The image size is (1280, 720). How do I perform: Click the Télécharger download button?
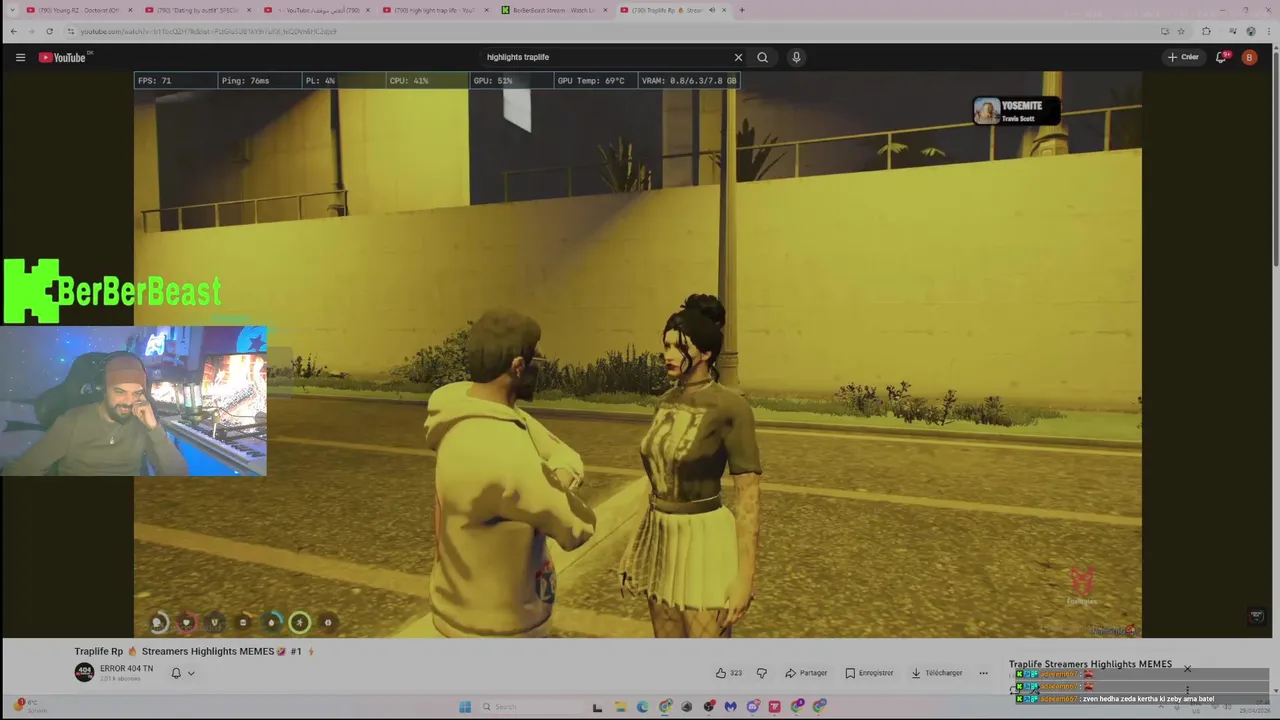click(937, 673)
